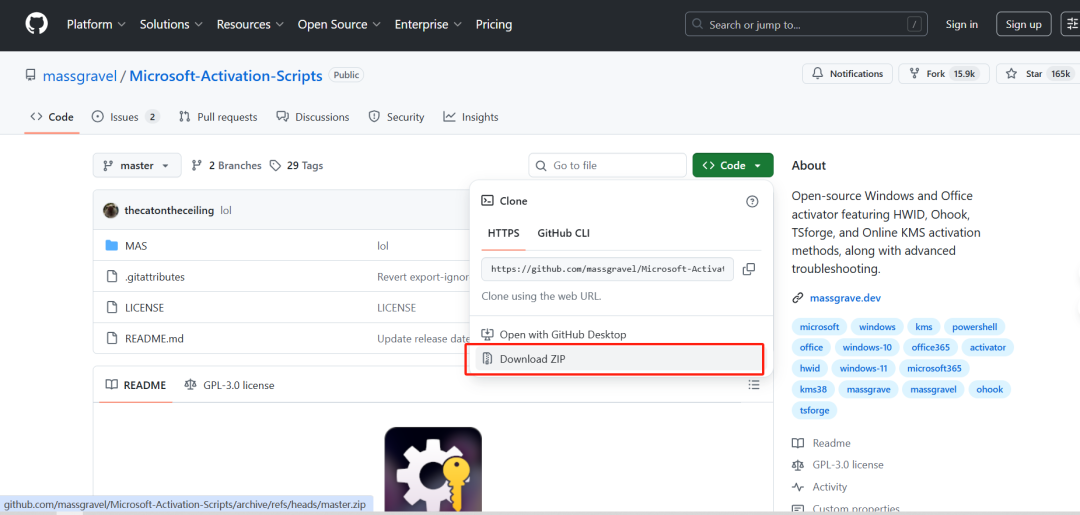Select the clone URL text field
1080x515 pixels.
[x=608, y=269]
